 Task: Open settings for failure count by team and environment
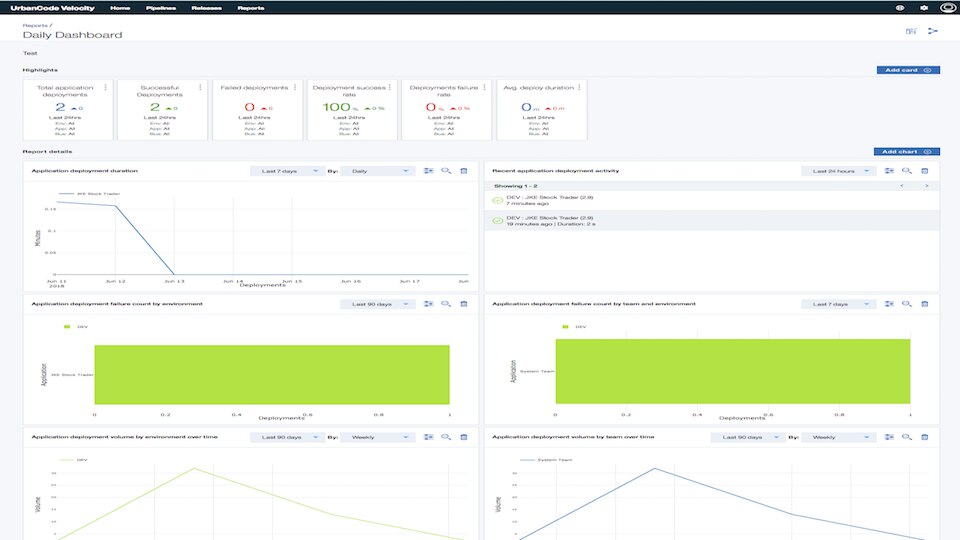[x=889, y=304]
